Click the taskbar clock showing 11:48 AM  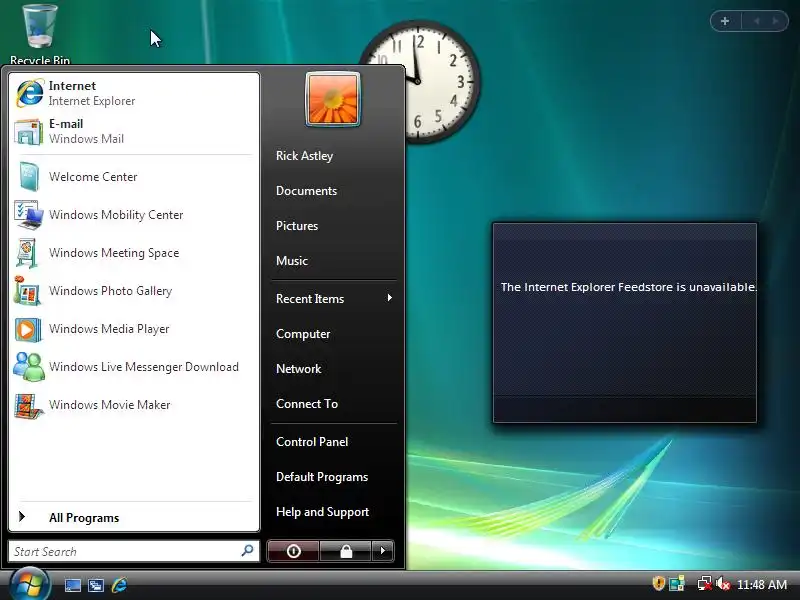pos(761,584)
